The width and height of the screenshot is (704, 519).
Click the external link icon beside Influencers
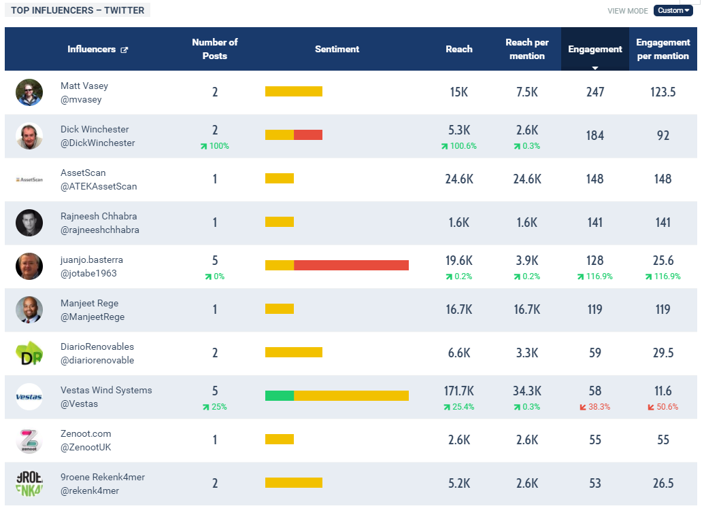[x=124, y=50]
